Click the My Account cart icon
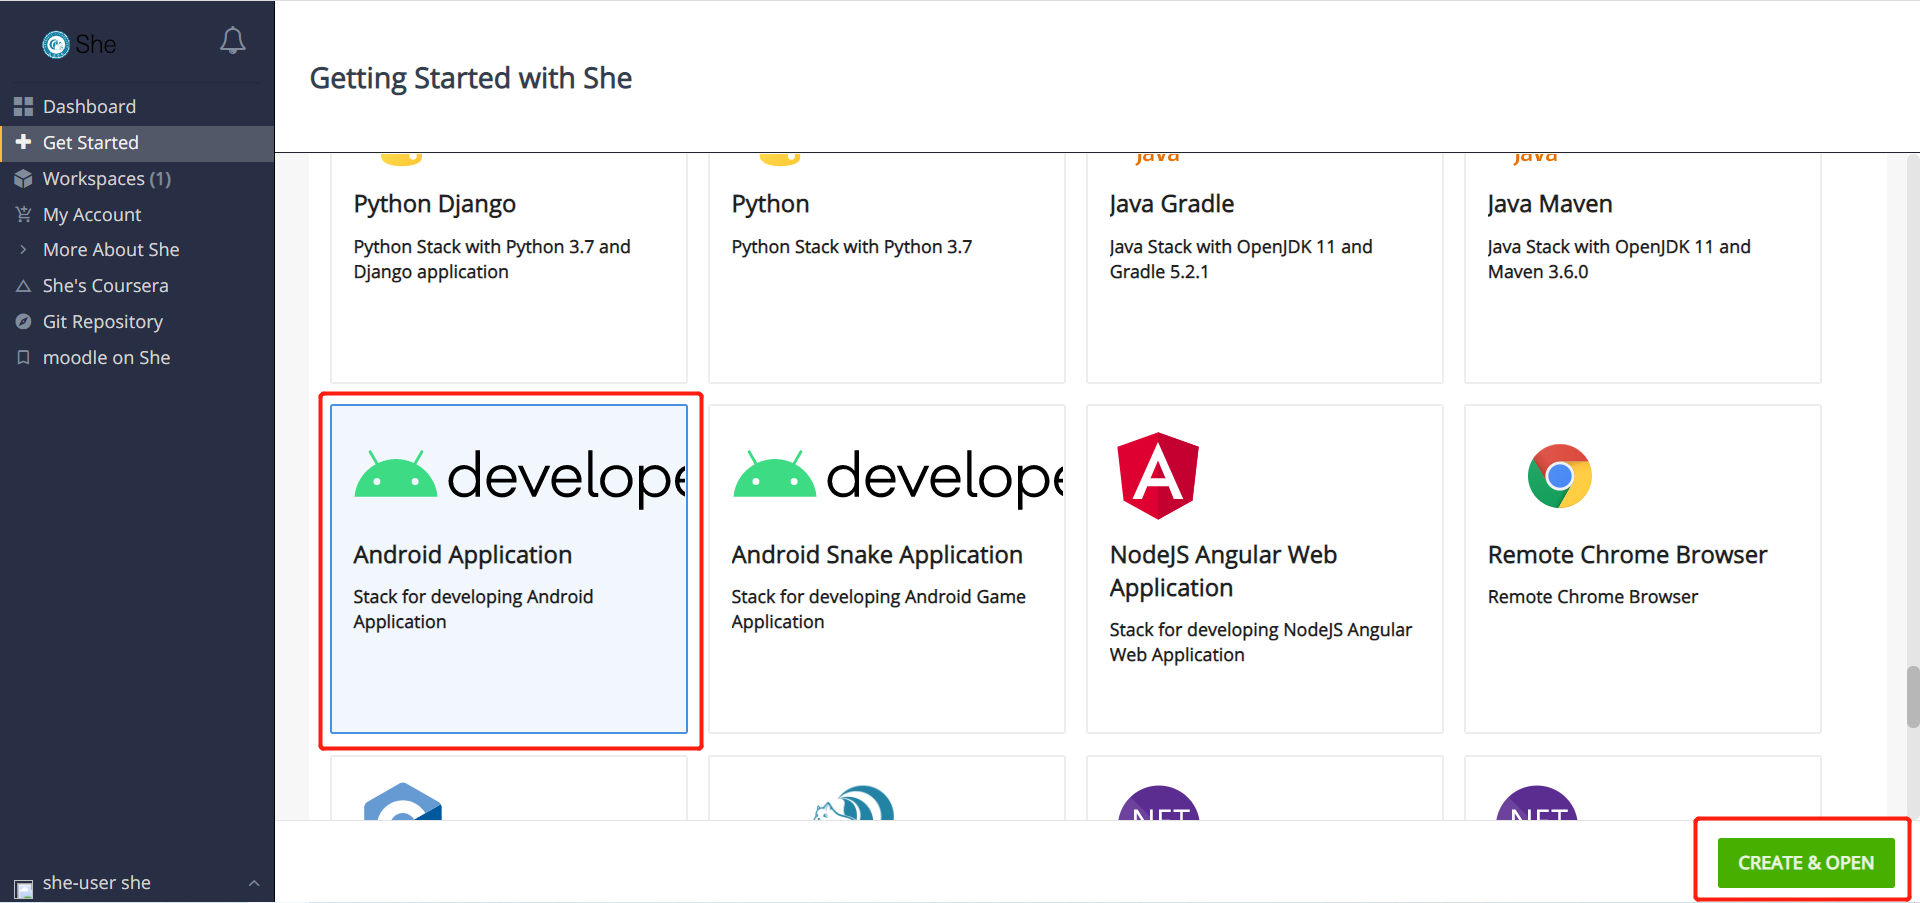 (x=23, y=214)
